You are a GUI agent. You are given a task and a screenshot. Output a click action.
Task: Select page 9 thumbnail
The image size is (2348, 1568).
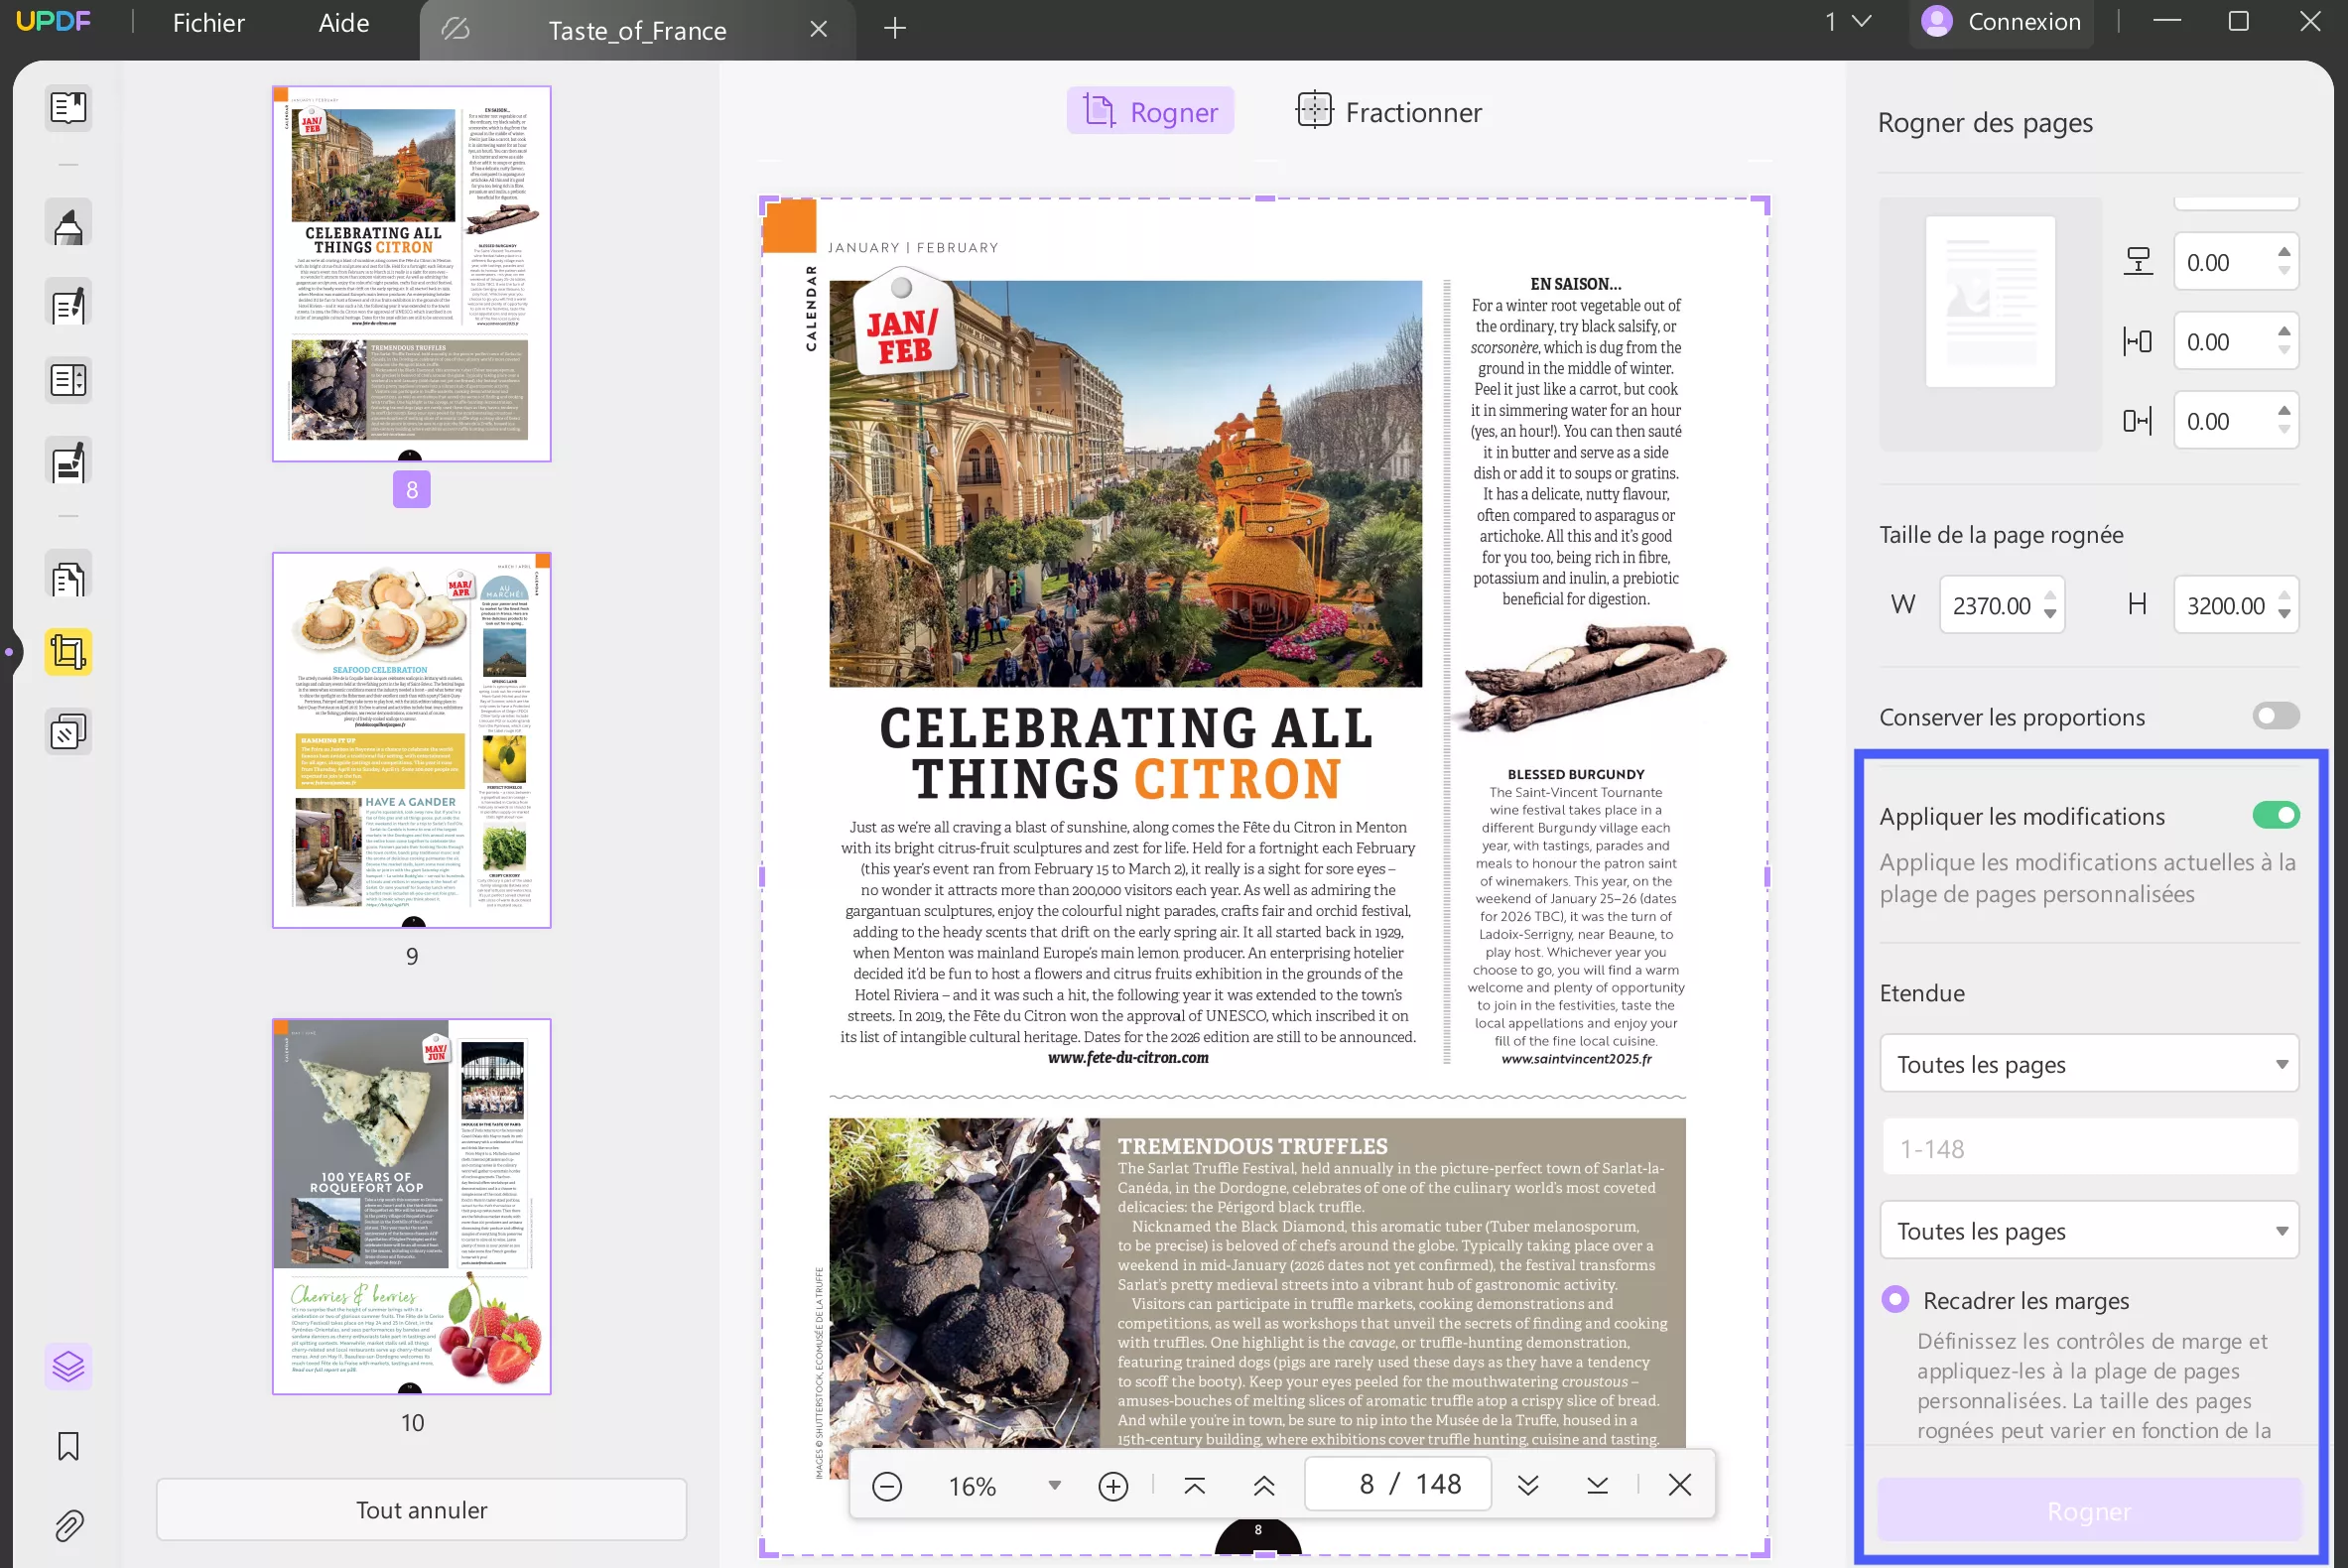point(411,740)
